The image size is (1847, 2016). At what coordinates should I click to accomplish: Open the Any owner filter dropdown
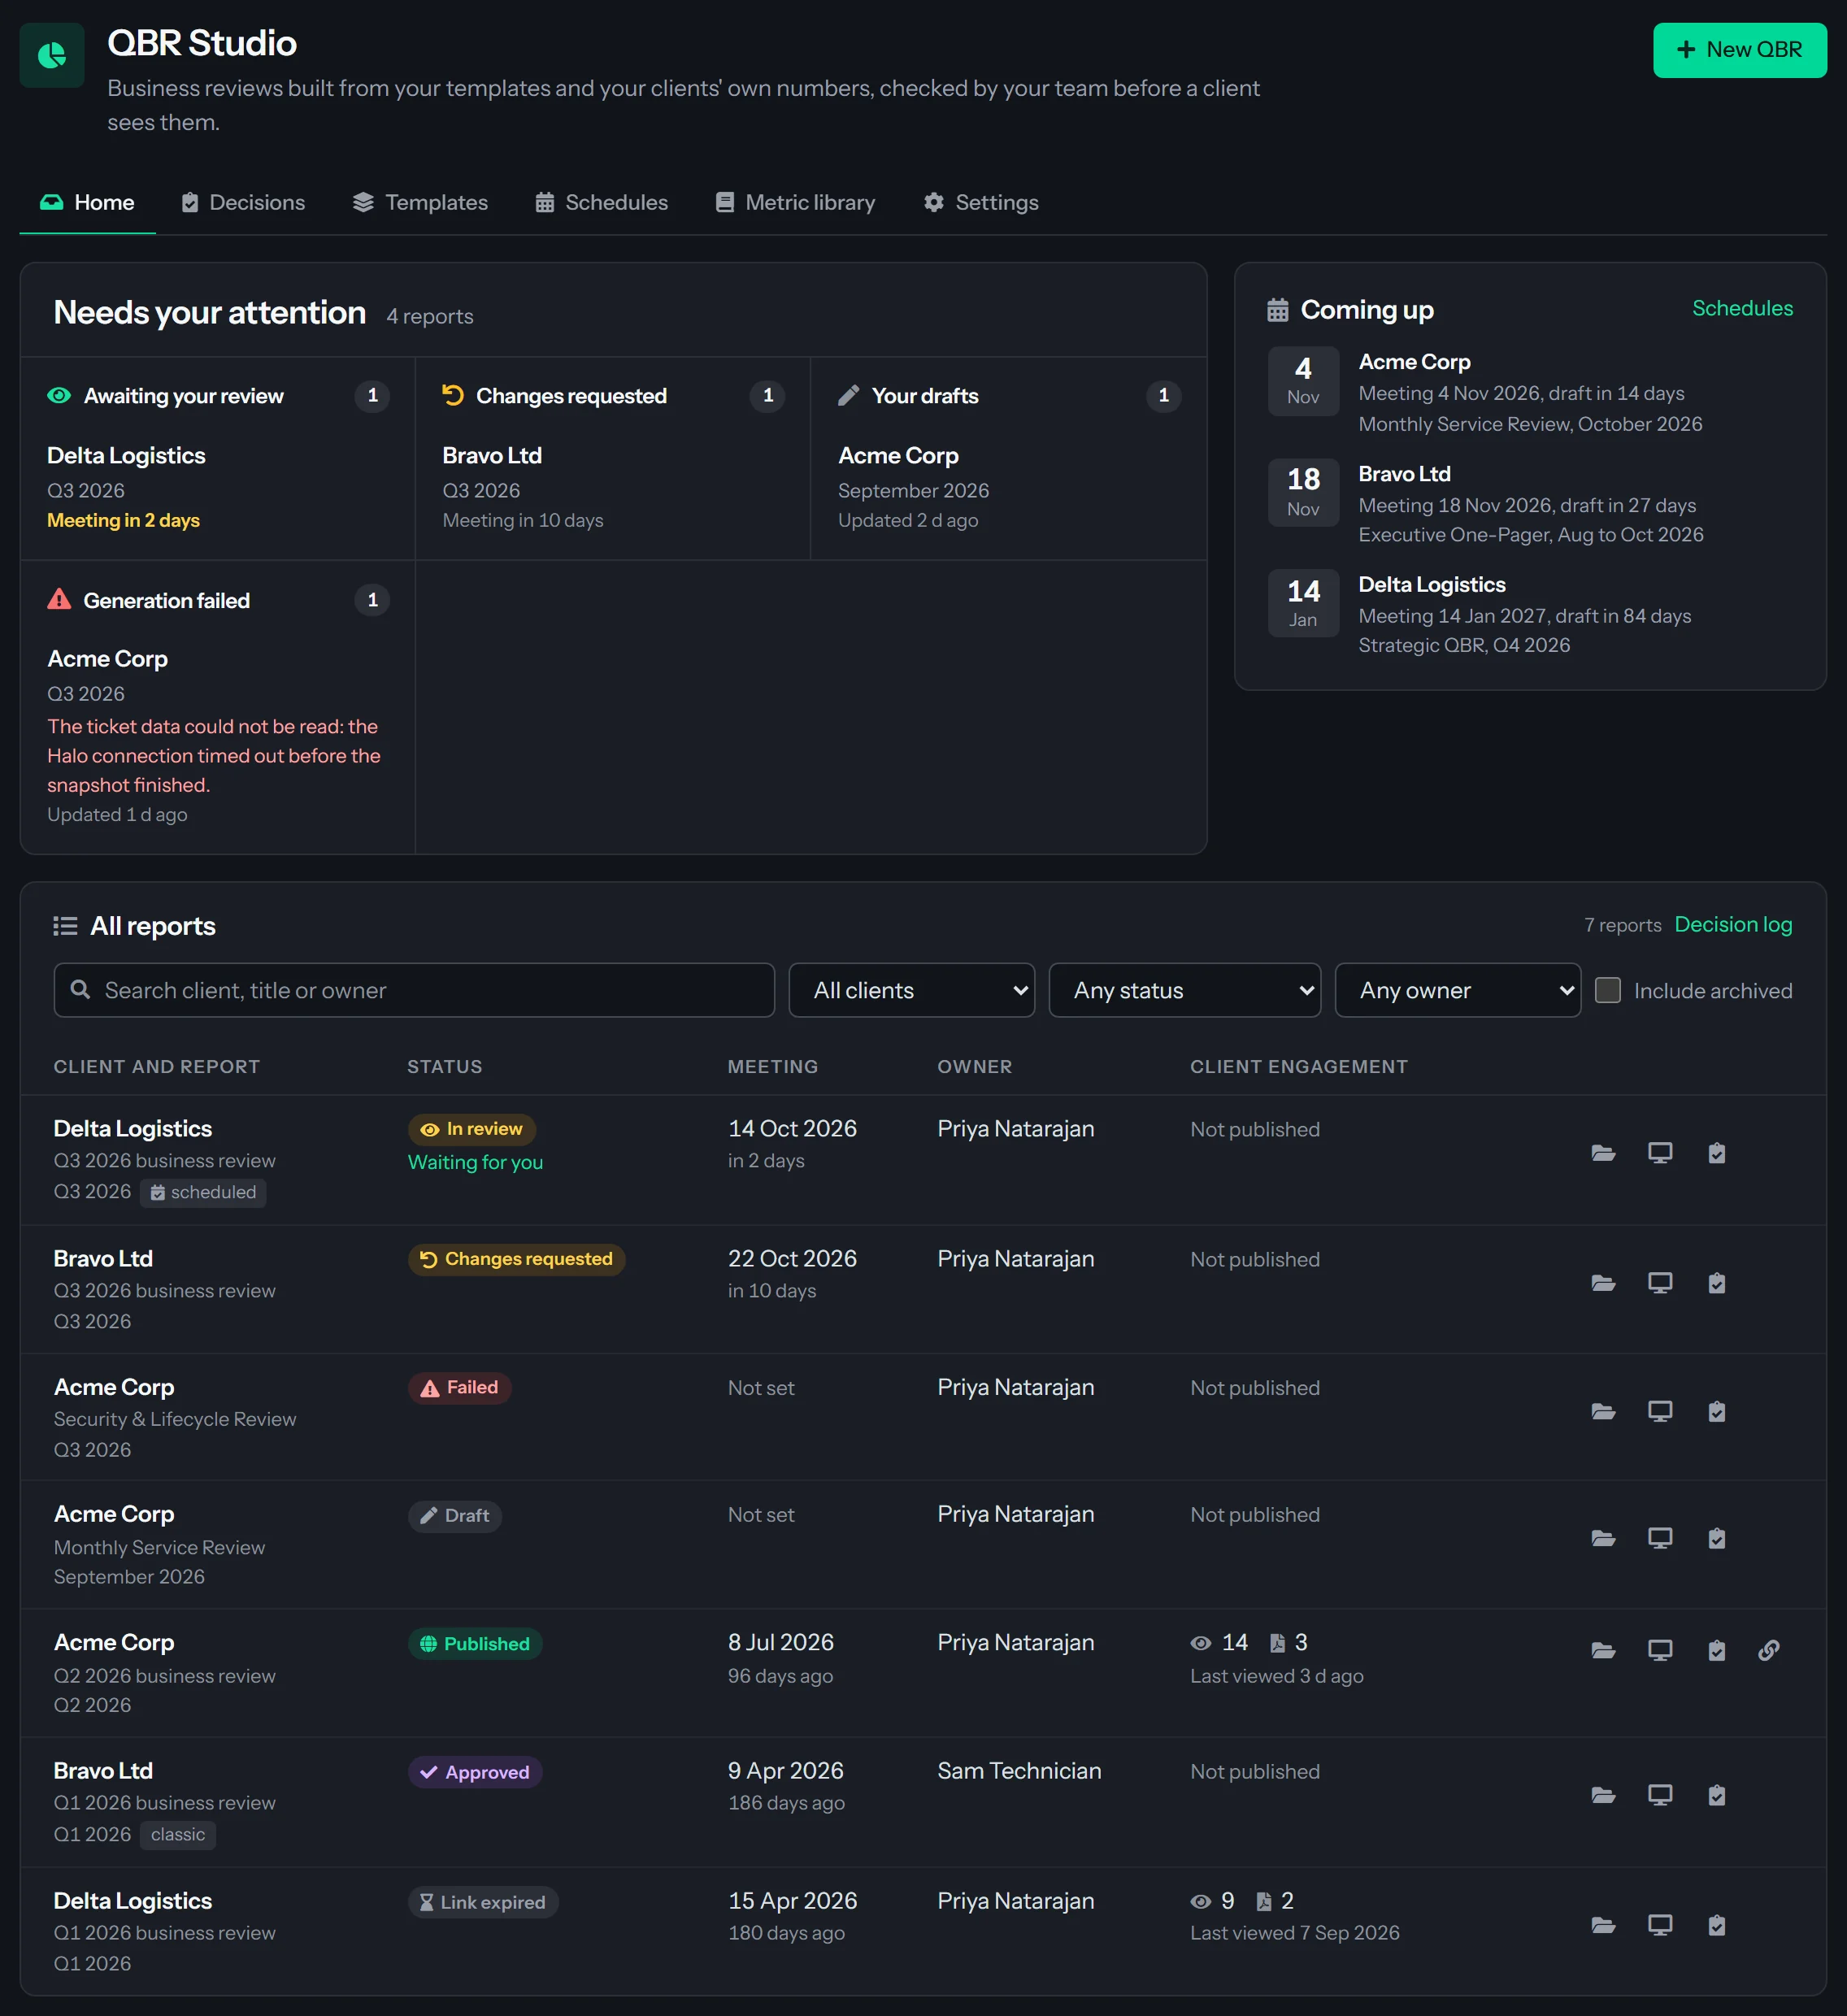coord(1457,990)
